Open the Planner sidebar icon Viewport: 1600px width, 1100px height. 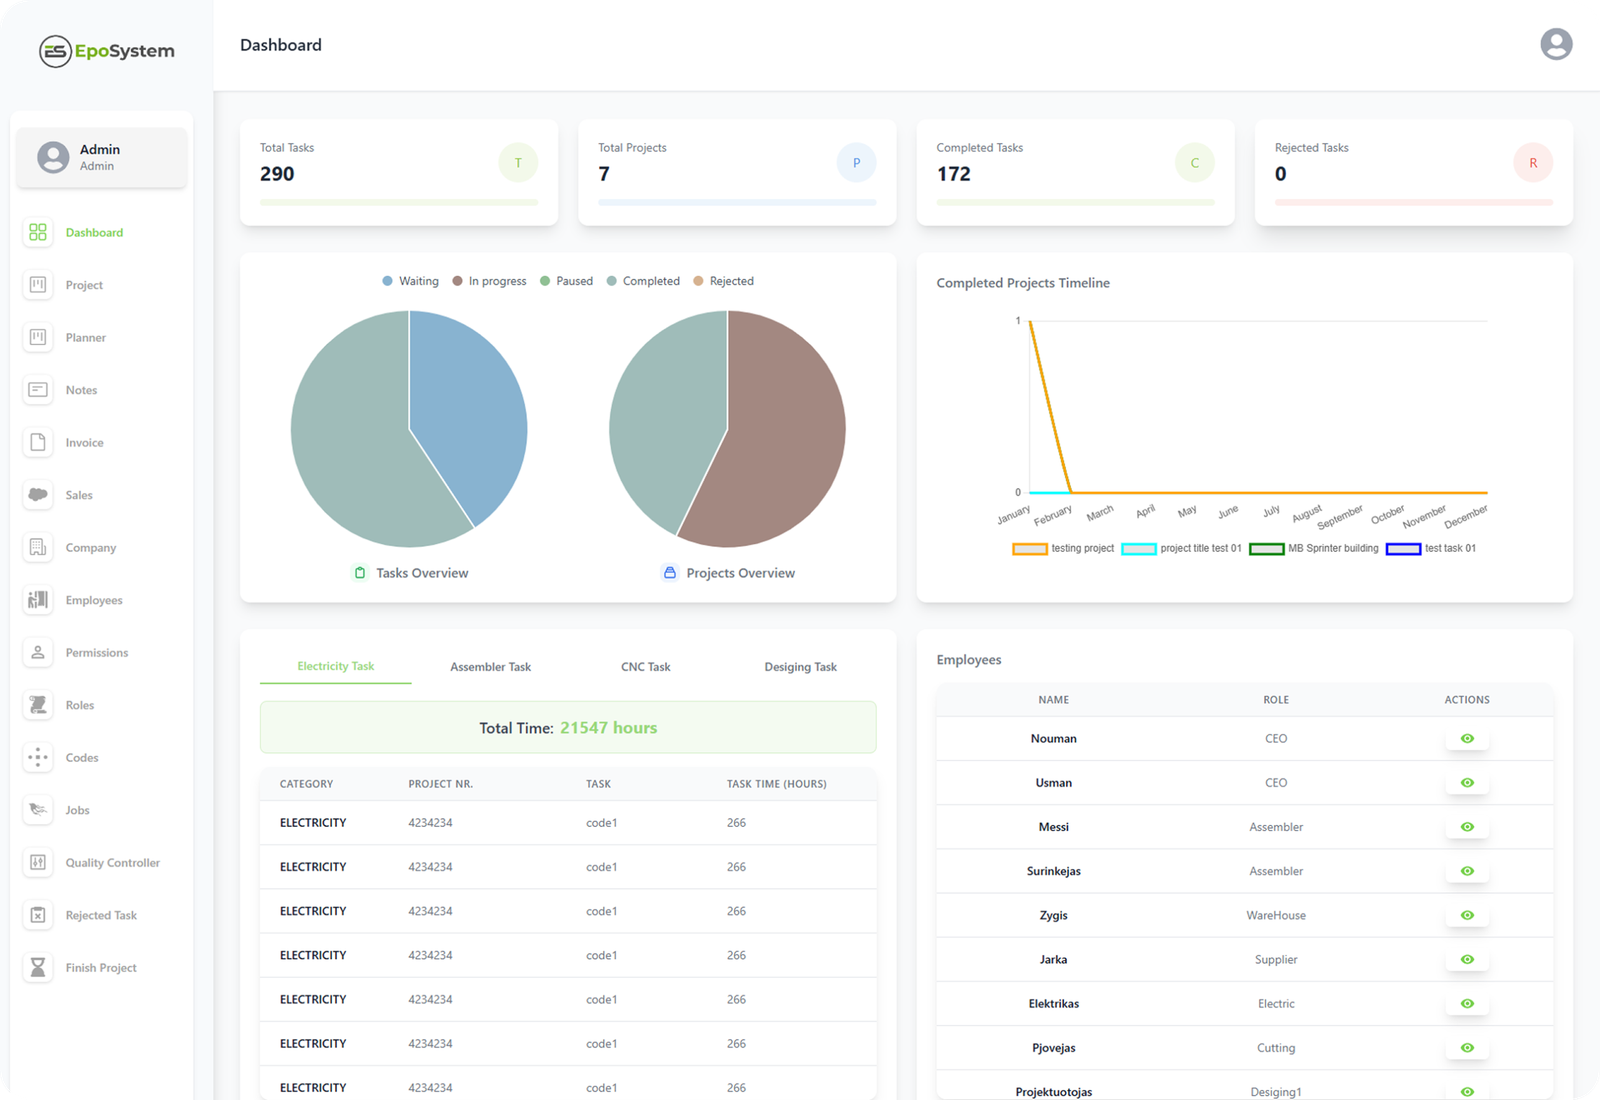coord(38,338)
